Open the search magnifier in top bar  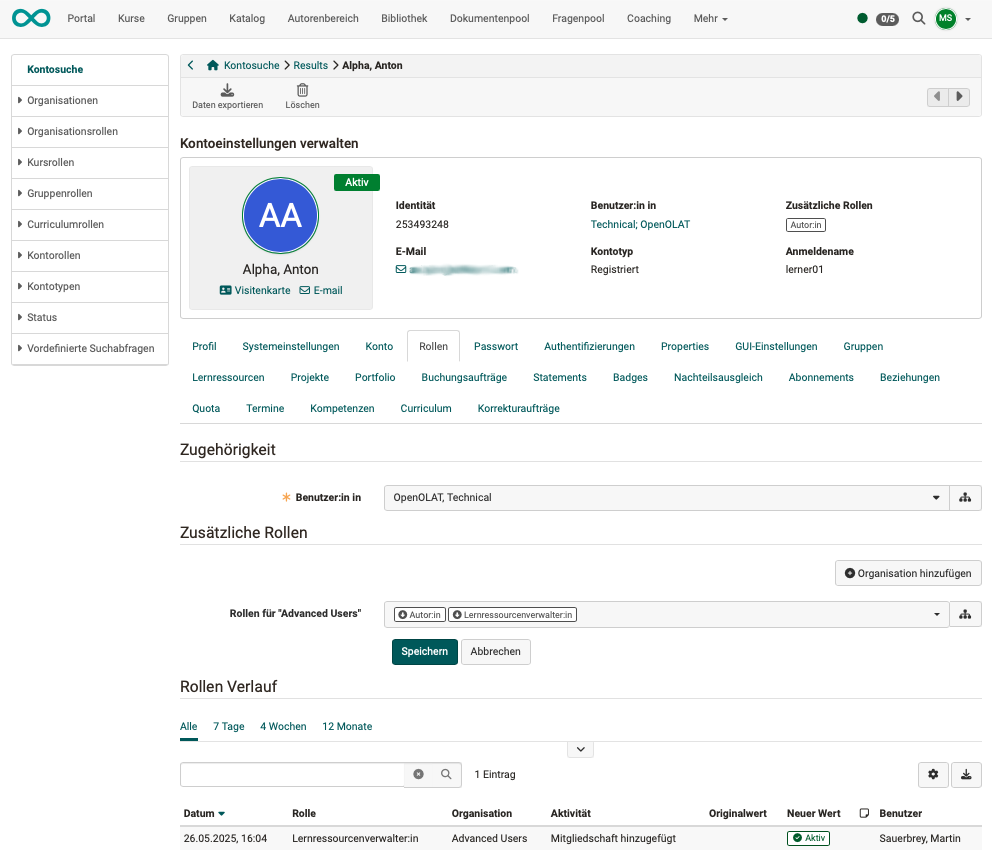pos(918,18)
